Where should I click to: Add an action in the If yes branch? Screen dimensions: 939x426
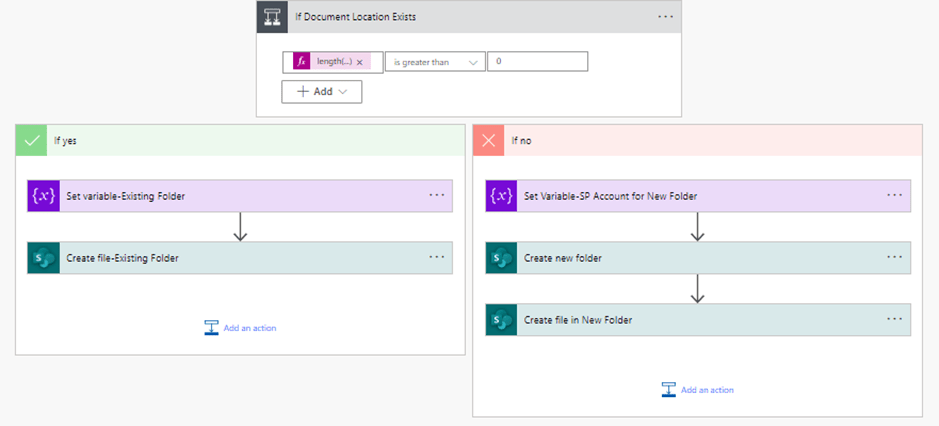240,328
